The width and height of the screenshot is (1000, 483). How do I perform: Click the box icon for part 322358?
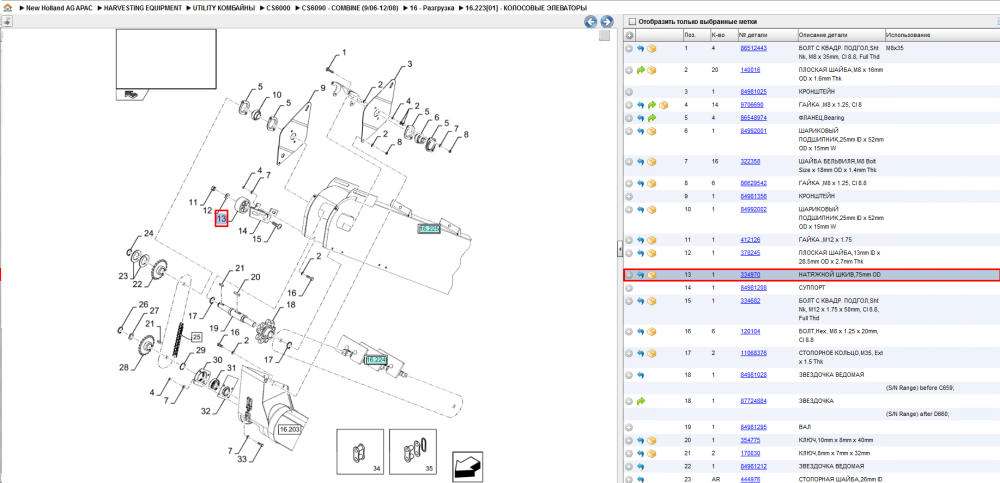[651, 162]
